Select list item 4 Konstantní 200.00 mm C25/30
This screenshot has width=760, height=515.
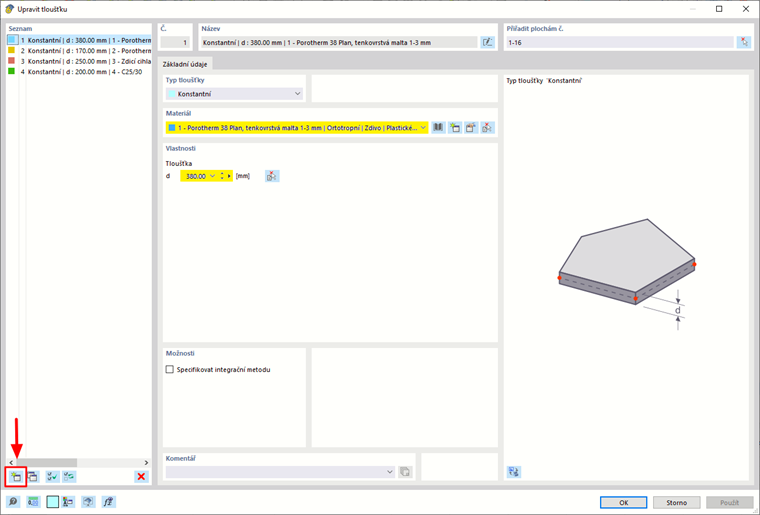click(x=79, y=72)
